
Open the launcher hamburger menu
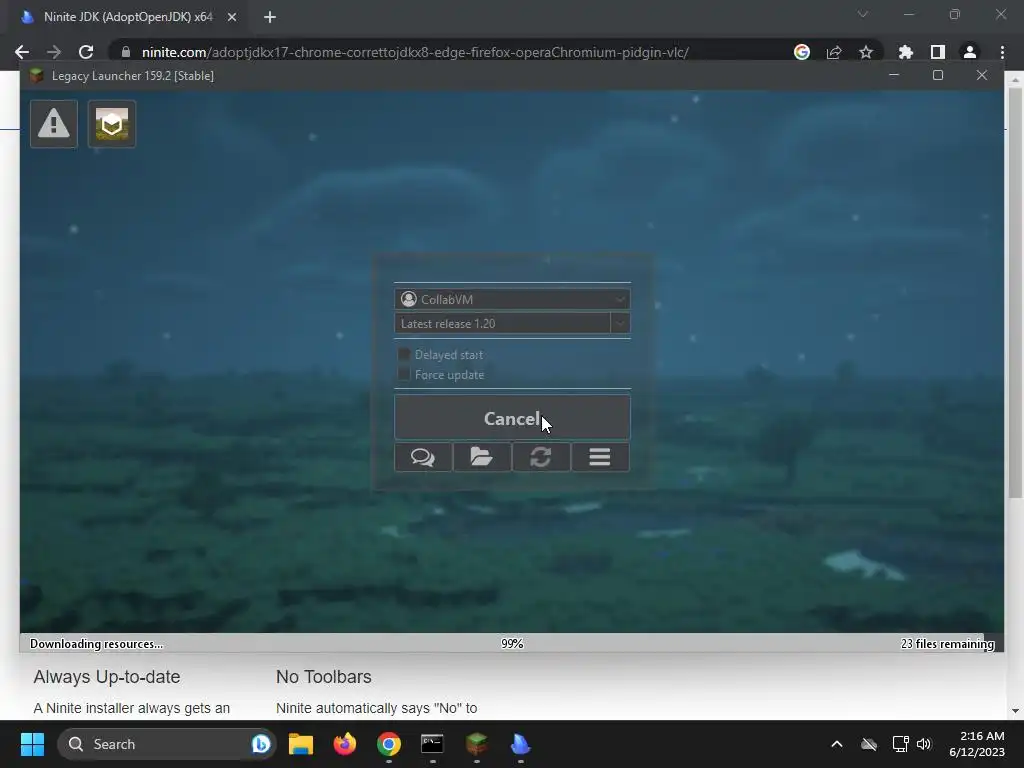600,457
